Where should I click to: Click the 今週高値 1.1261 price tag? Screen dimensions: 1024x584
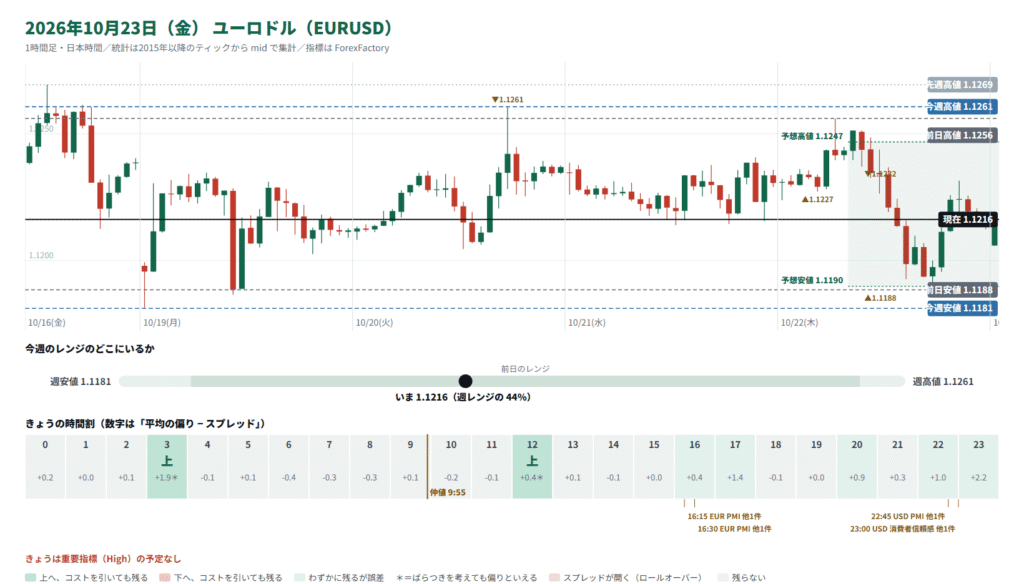962,106
